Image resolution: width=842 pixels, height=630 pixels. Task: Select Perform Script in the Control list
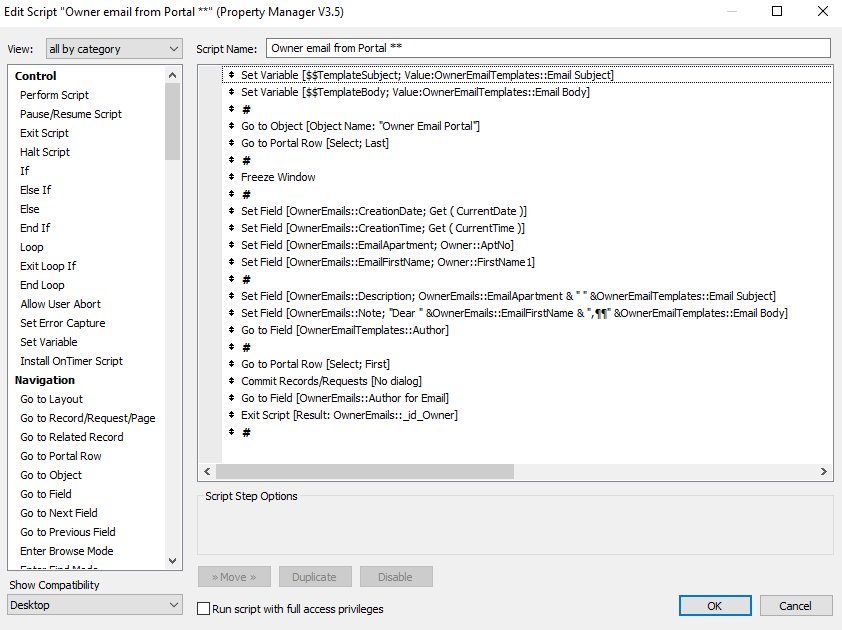pos(54,95)
